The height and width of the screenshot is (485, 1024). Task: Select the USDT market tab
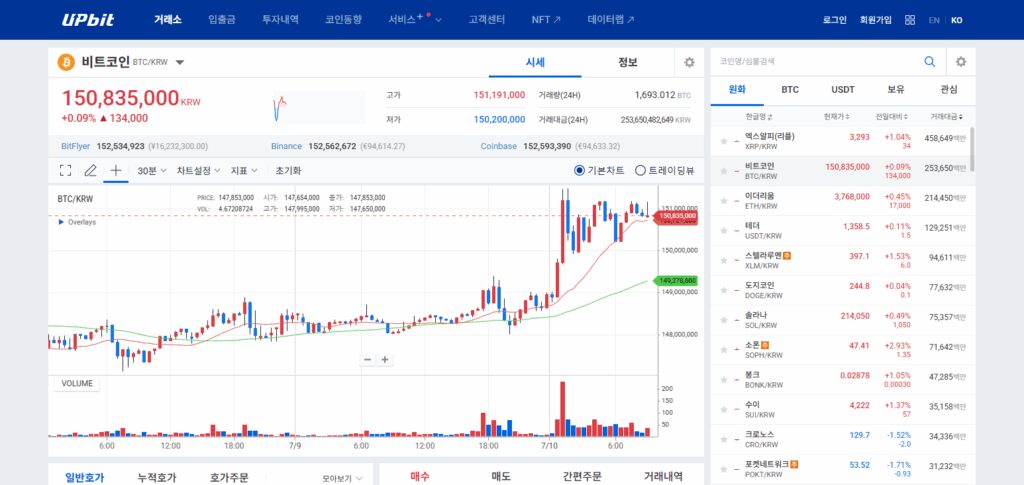coord(843,90)
